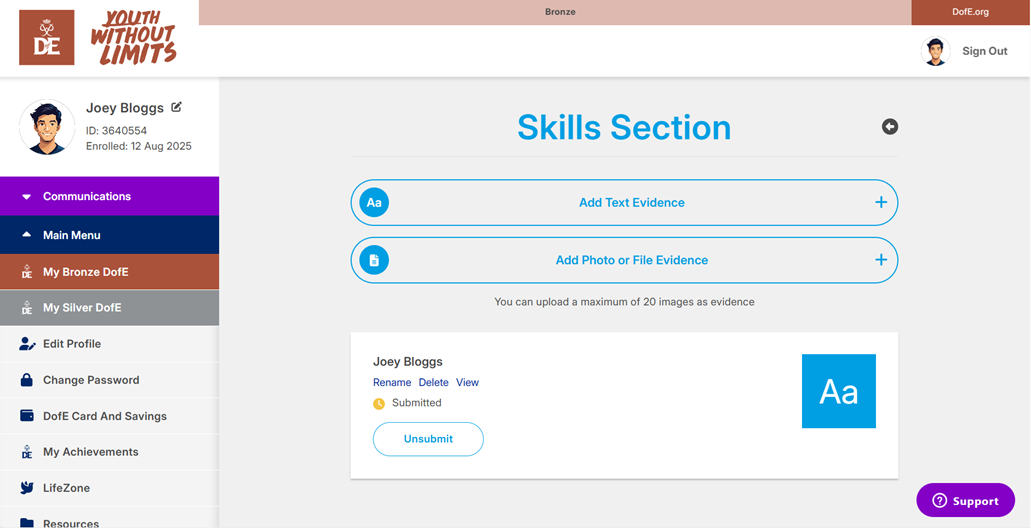Delete the Joey Bloggs evidence item

pos(433,382)
